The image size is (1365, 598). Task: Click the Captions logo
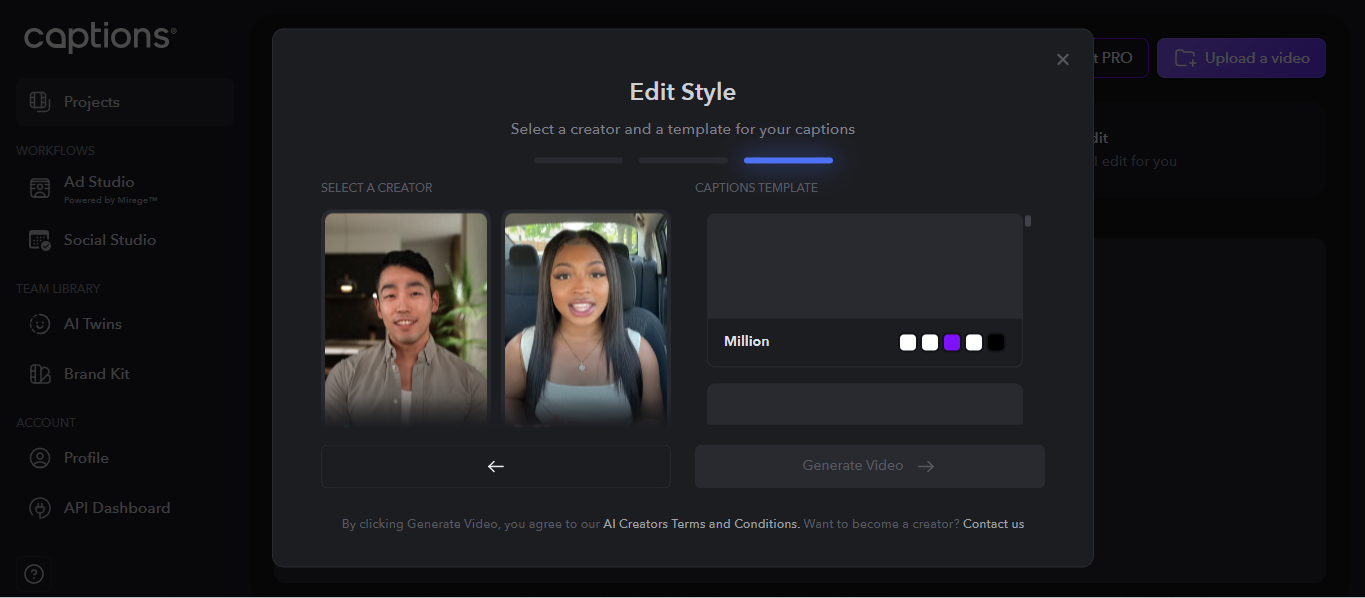pyautogui.click(x=97, y=37)
